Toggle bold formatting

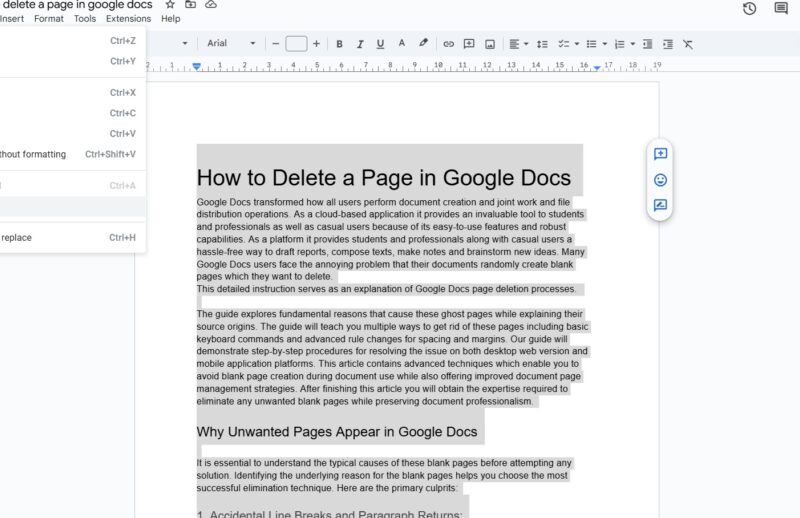pyautogui.click(x=339, y=44)
